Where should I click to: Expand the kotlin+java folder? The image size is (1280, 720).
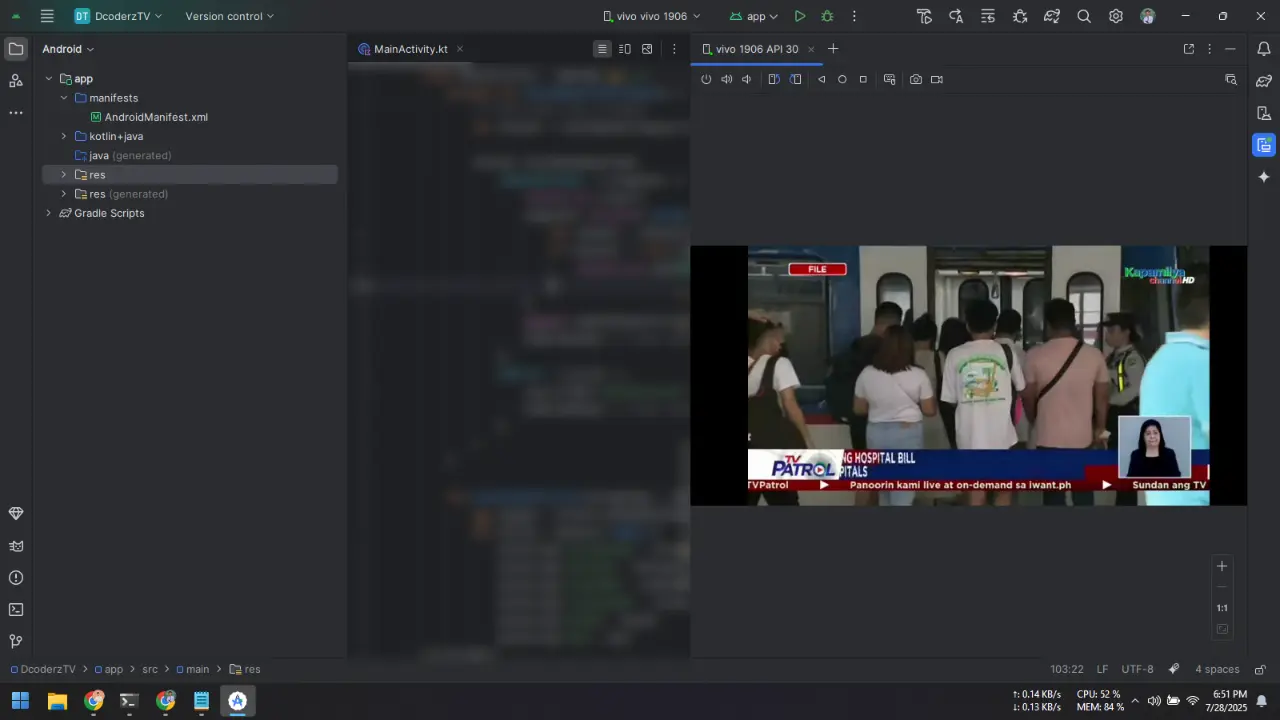click(x=64, y=136)
